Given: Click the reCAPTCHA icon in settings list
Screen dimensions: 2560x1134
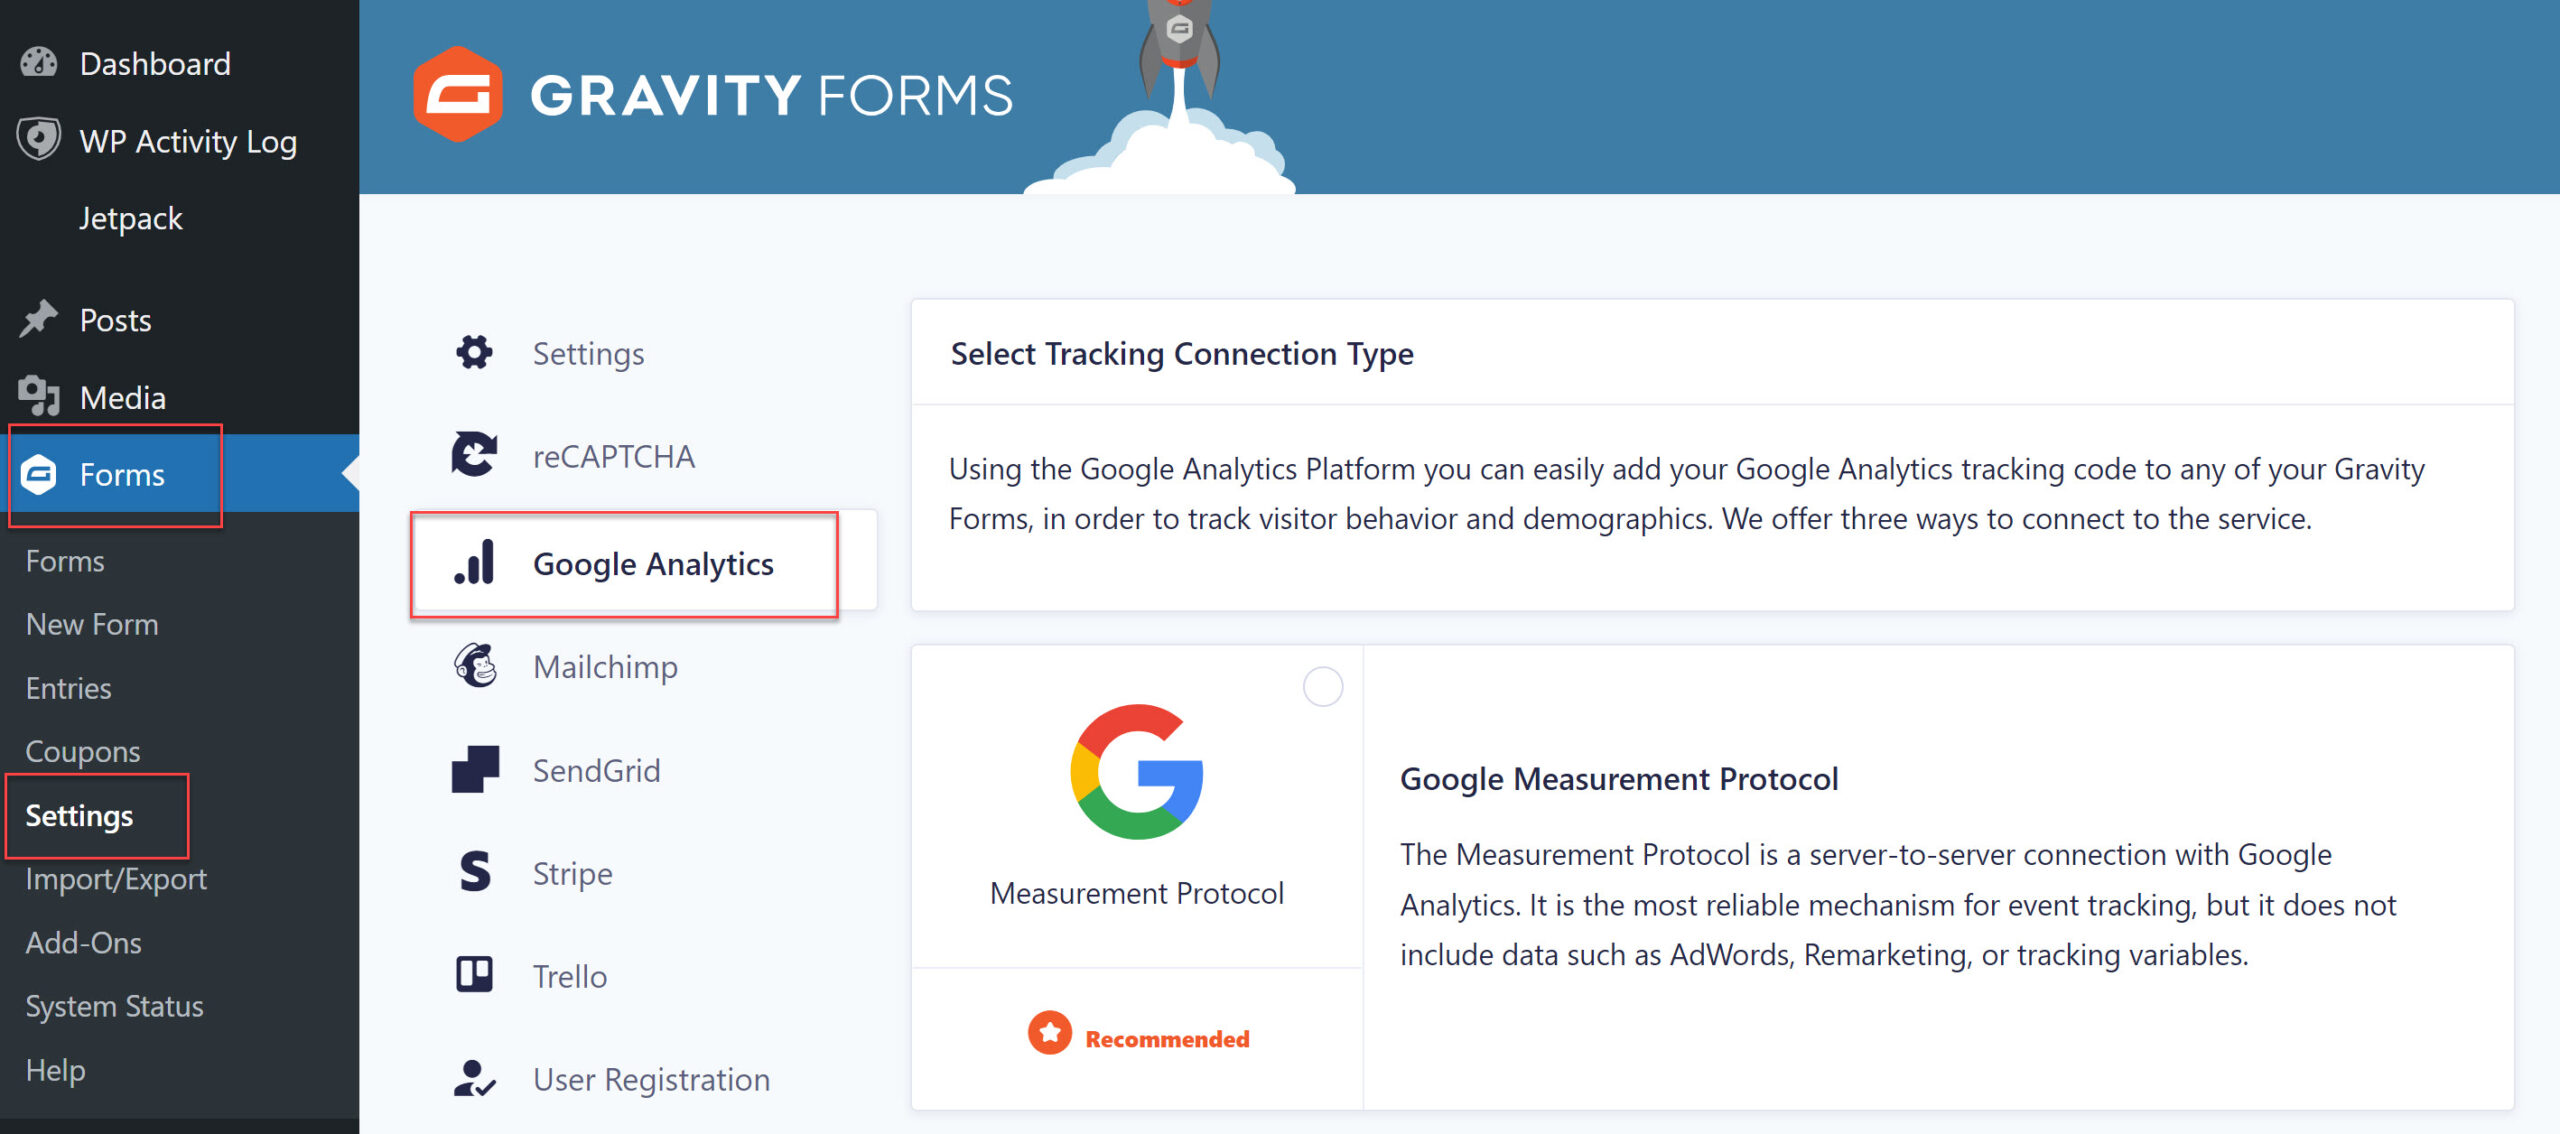Looking at the screenshot, I should 474,455.
